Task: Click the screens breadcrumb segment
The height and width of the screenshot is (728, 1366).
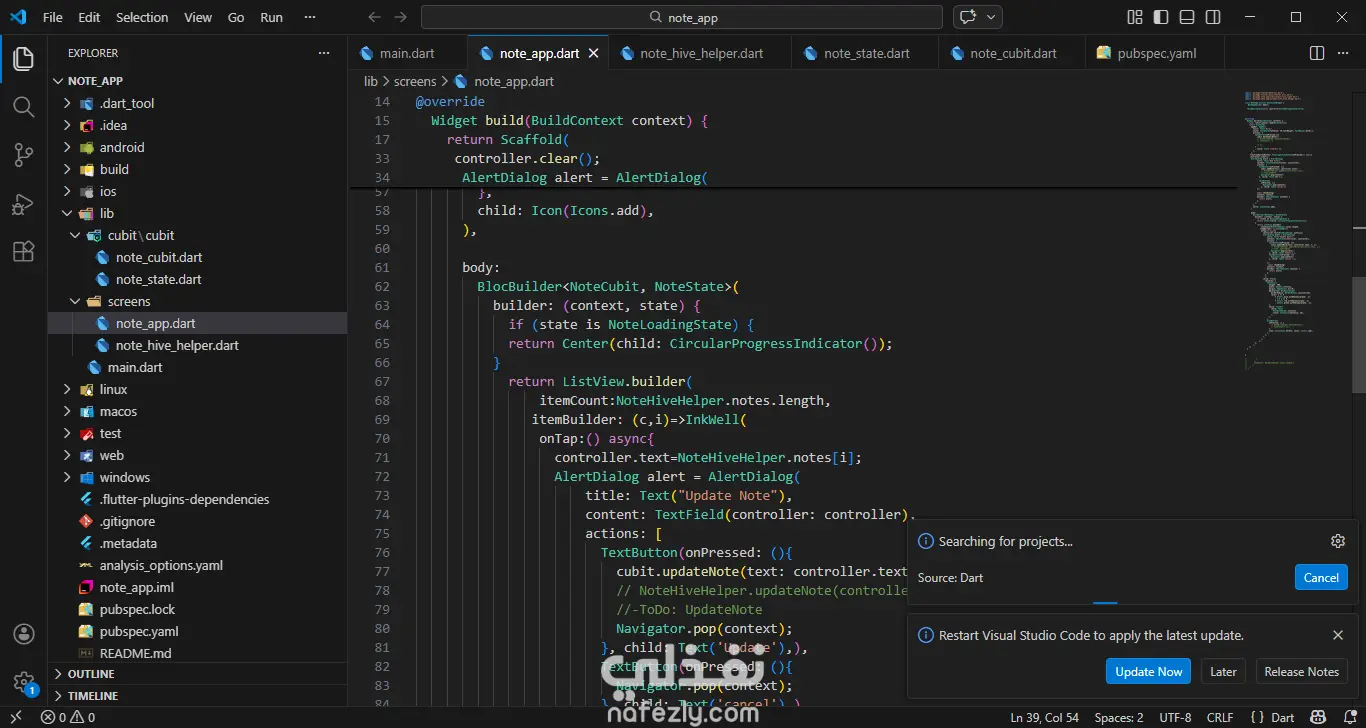Action: tap(415, 81)
